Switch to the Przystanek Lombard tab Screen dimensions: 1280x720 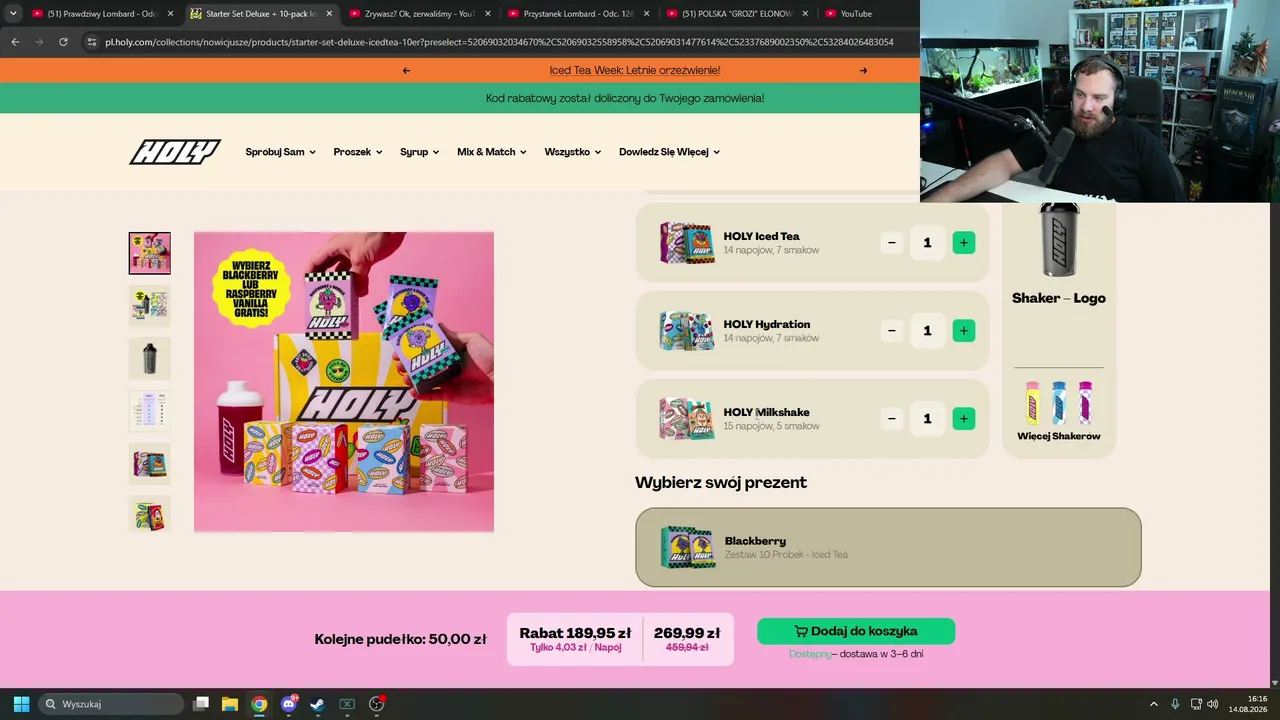coord(577,14)
